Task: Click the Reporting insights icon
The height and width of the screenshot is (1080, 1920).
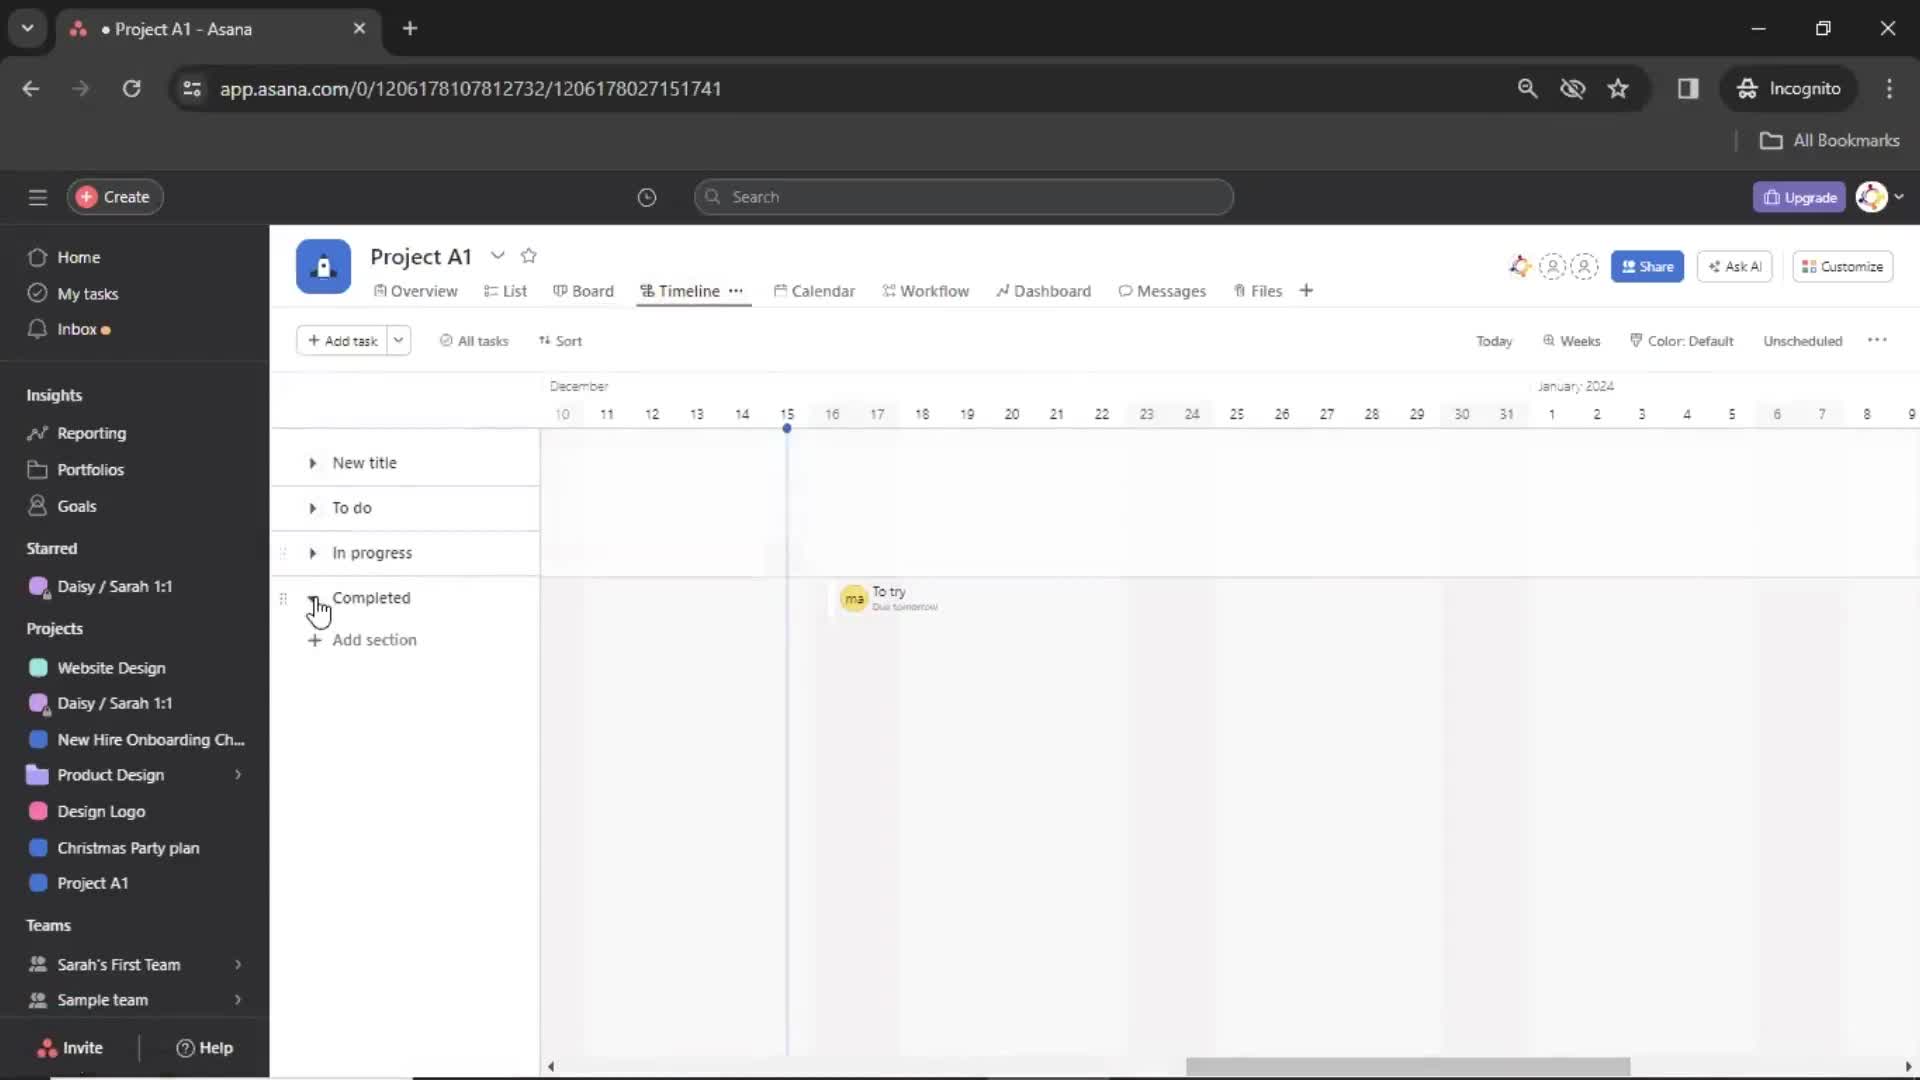Action: coord(37,433)
